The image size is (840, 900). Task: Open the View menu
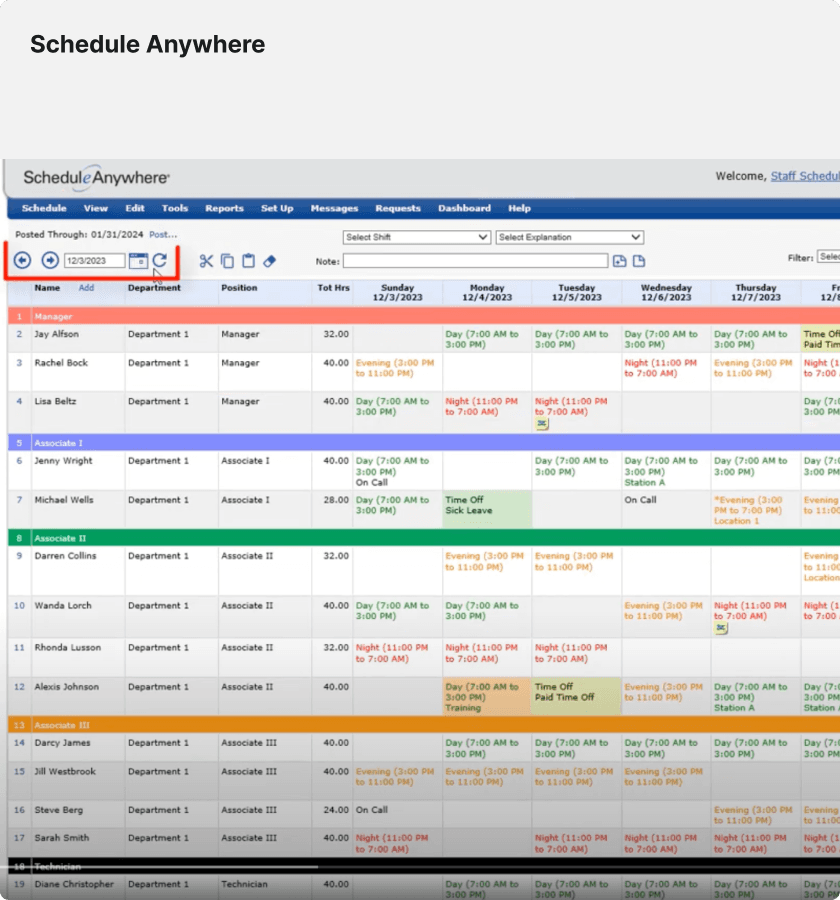click(x=96, y=208)
